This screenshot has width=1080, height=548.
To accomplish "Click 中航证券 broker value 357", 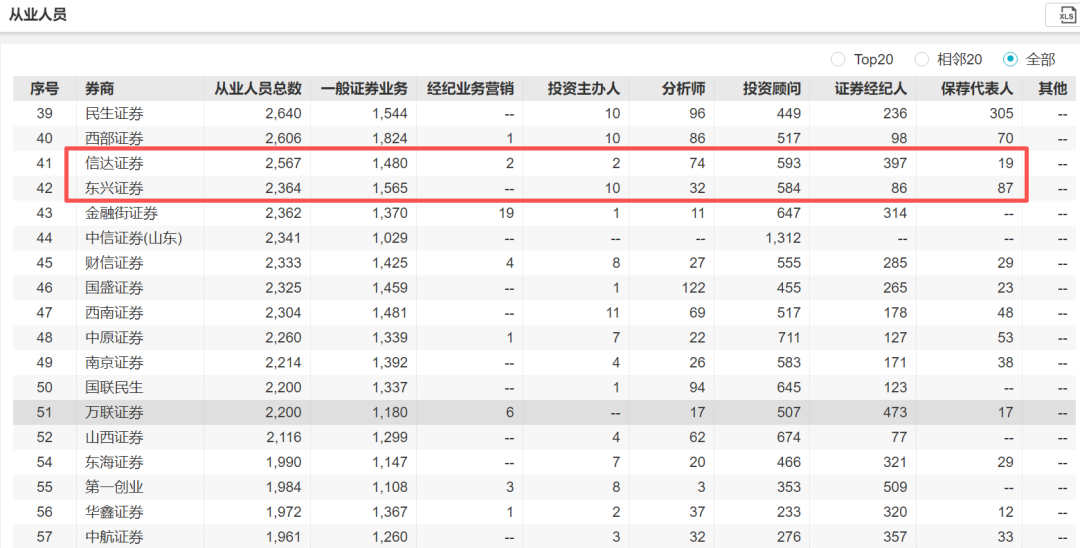I will [x=895, y=537].
